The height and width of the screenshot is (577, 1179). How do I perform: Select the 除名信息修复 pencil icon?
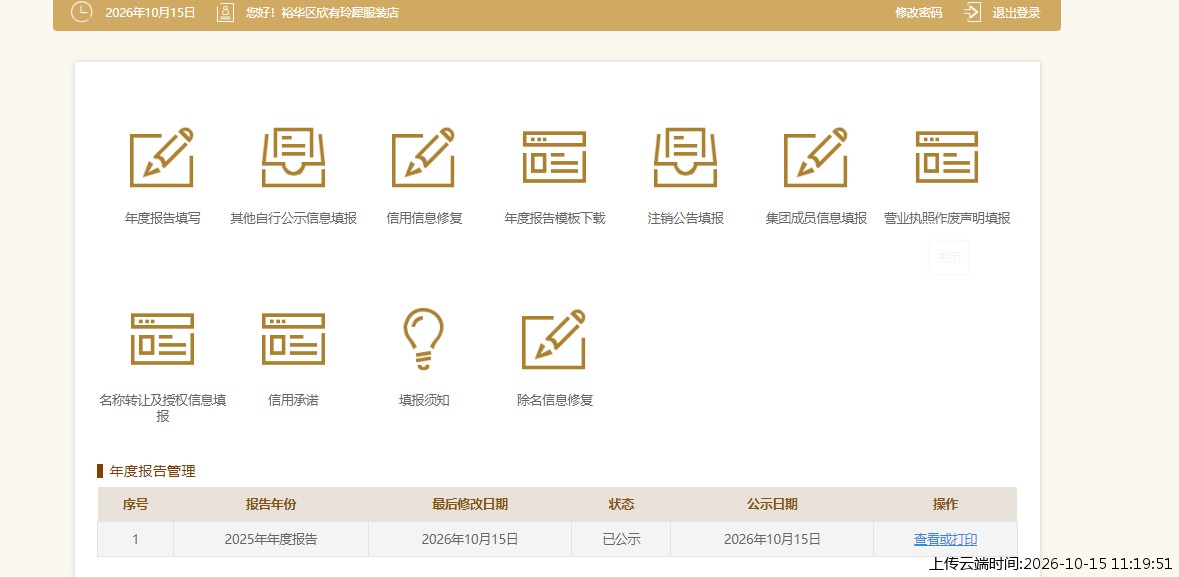pos(554,339)
